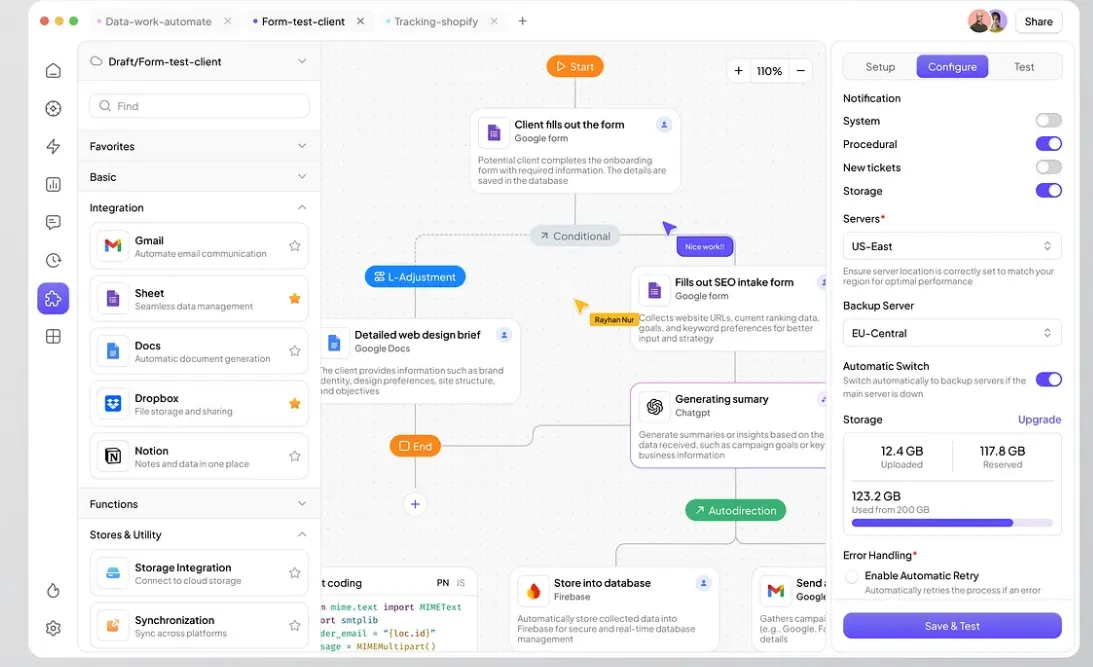Collapse the Integration section
Viewport: 1093px width, 667px height.
tap(199, 208)
